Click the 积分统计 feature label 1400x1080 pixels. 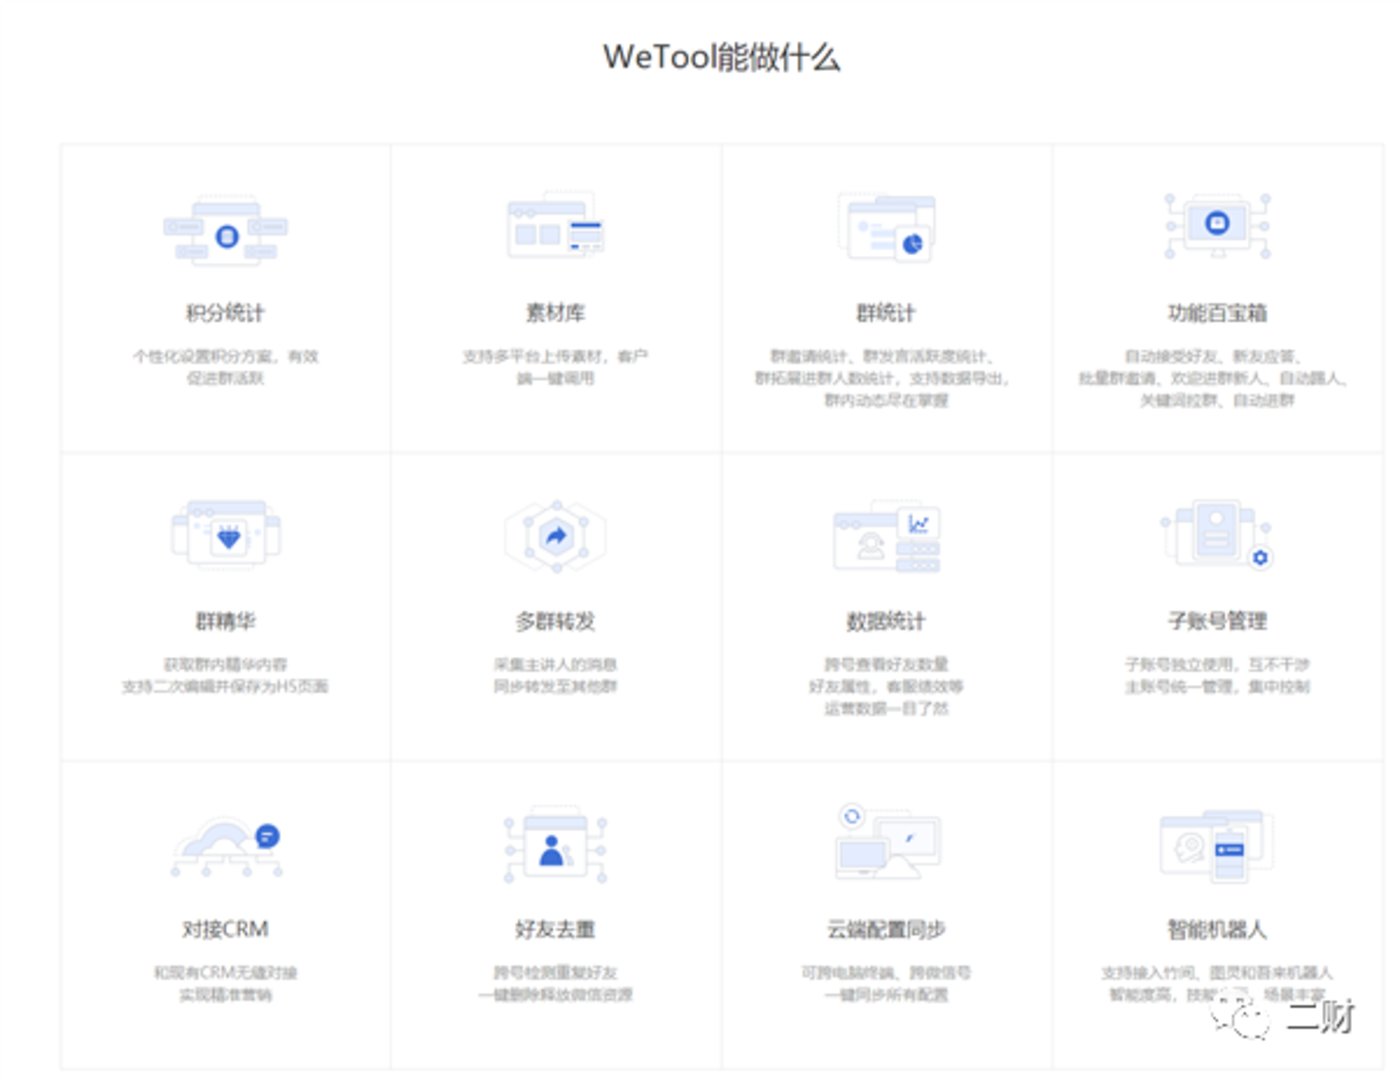click(227, 312)
